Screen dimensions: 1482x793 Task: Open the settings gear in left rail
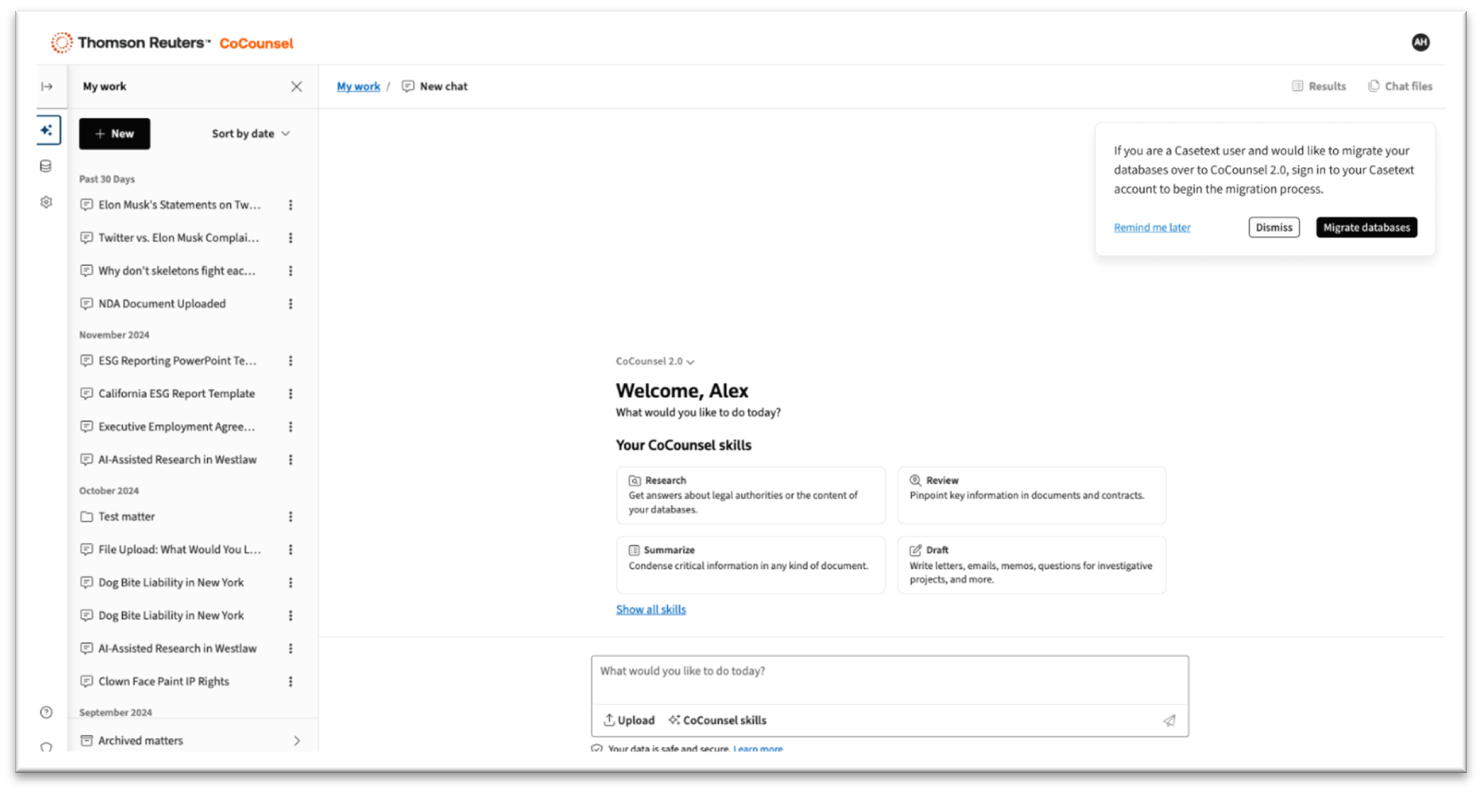coord(46,202)
